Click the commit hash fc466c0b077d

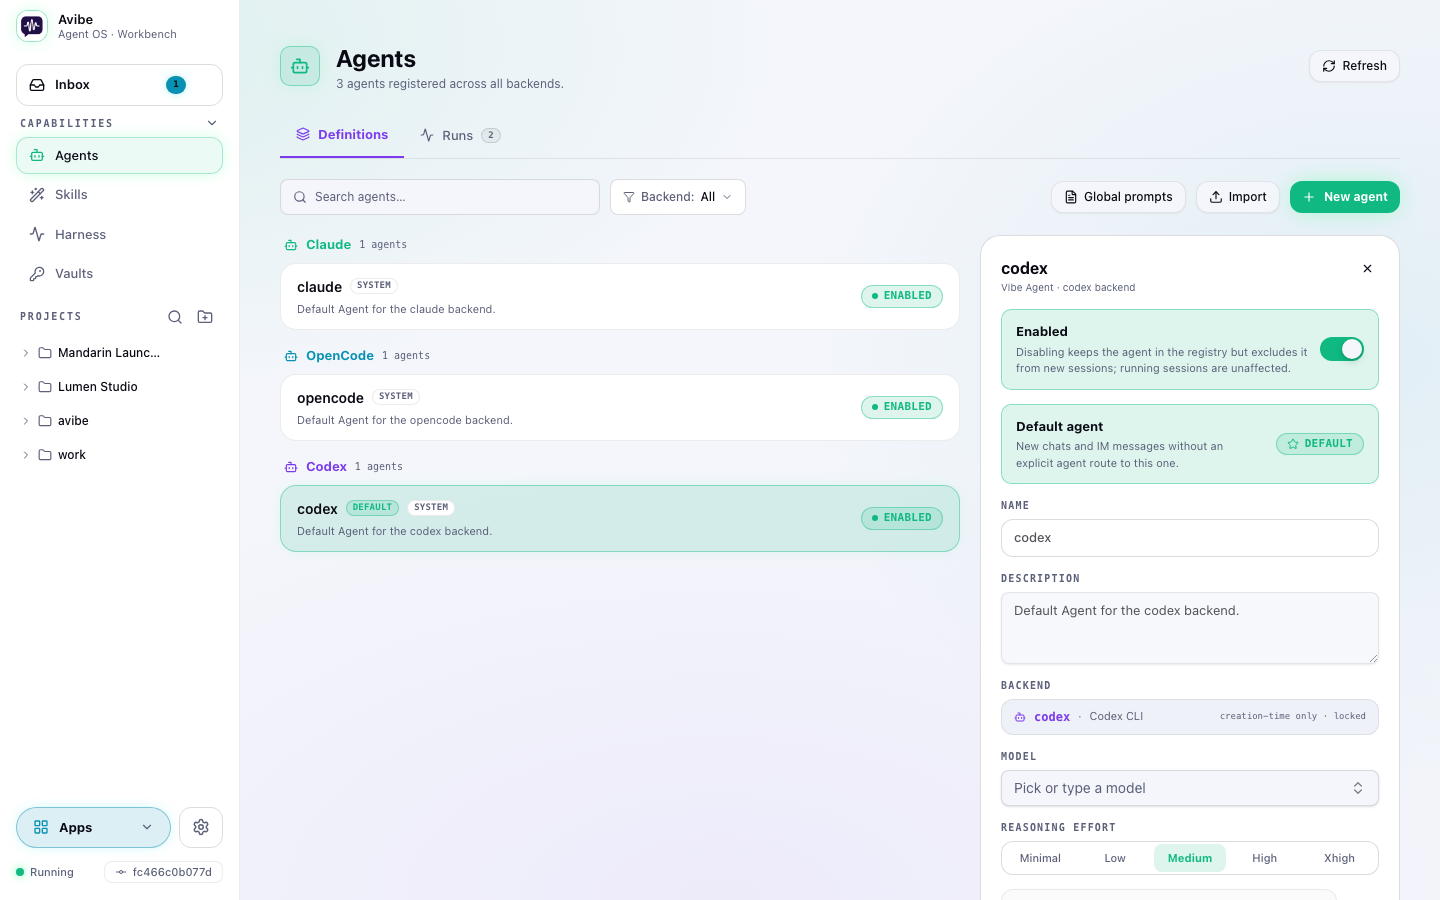pos(163,872)
